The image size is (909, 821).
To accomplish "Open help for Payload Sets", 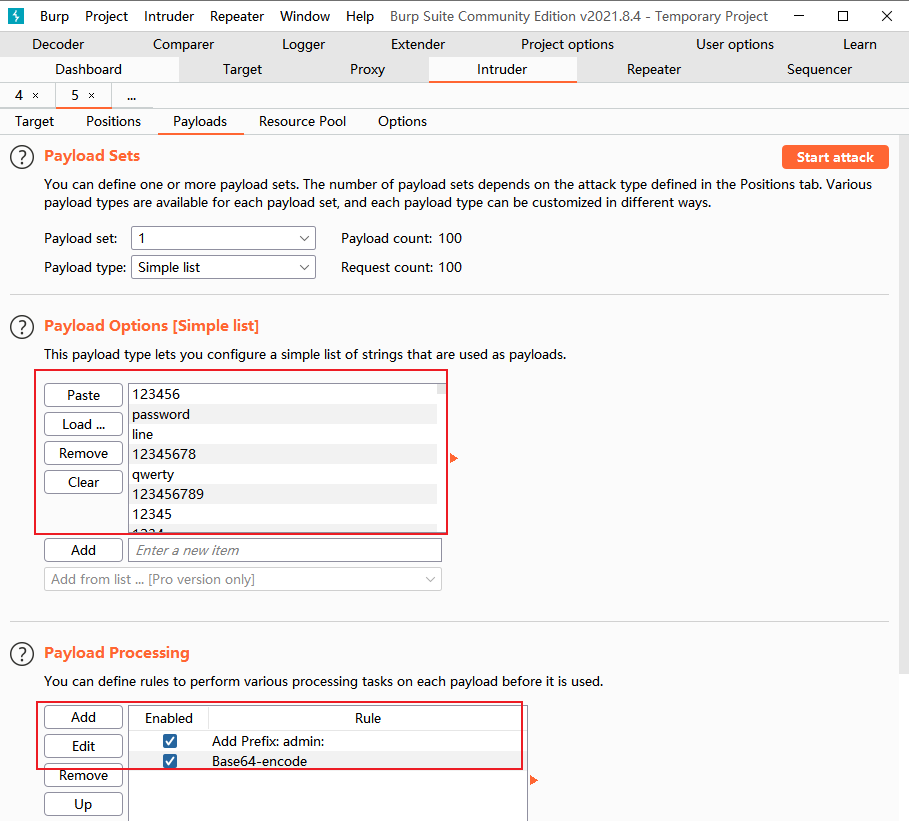I will (22, 157).
